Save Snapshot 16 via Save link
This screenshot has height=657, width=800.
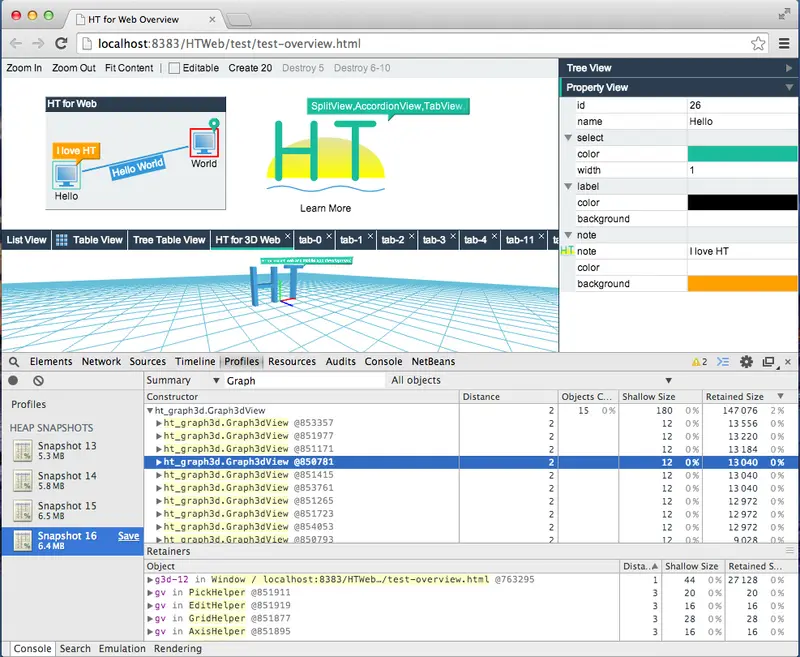coord(128,537)
